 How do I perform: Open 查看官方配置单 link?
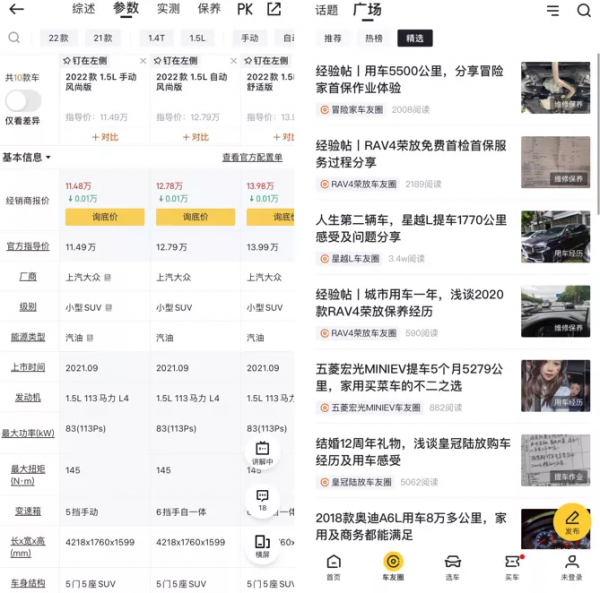click(x=253, y=157)
